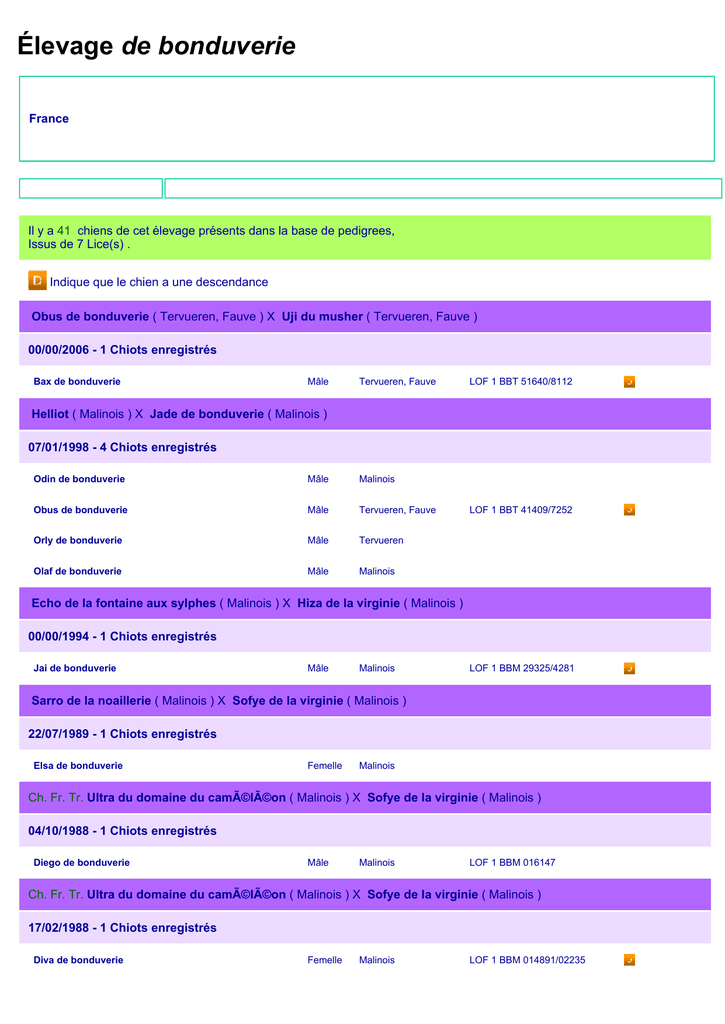Open Helliot sire link
Screen dimensions: 725x1024
point(50,414)
